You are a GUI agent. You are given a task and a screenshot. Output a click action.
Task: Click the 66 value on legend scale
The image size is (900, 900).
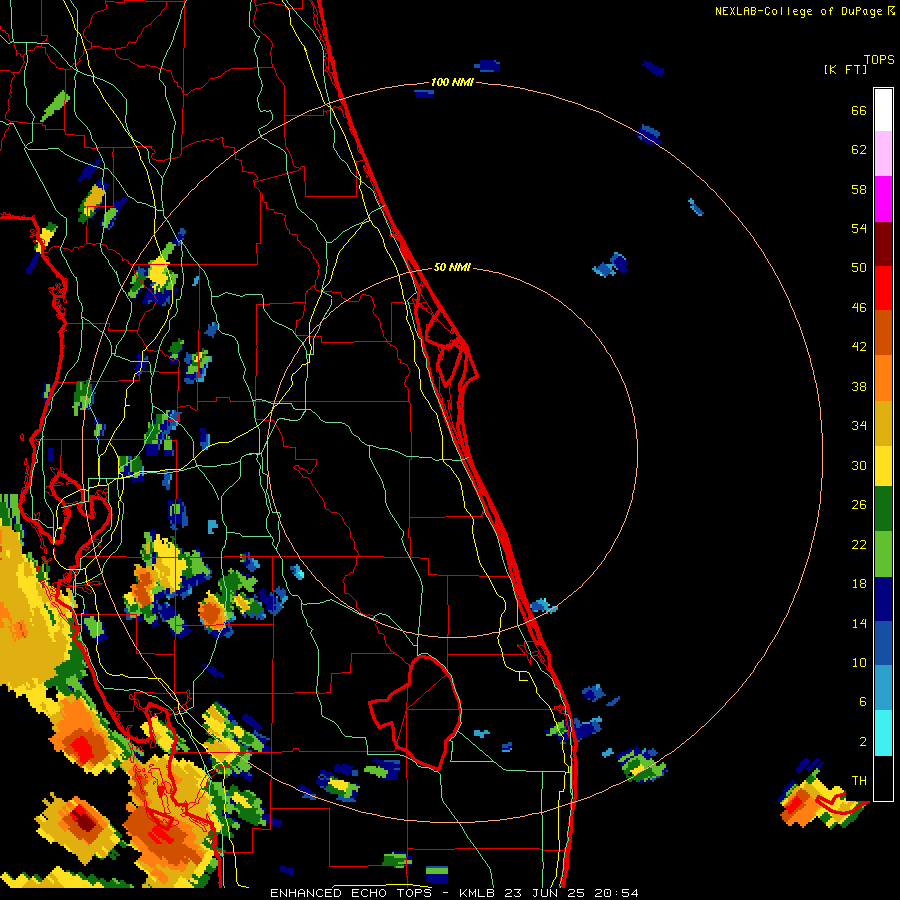click(x=859, y=111)
